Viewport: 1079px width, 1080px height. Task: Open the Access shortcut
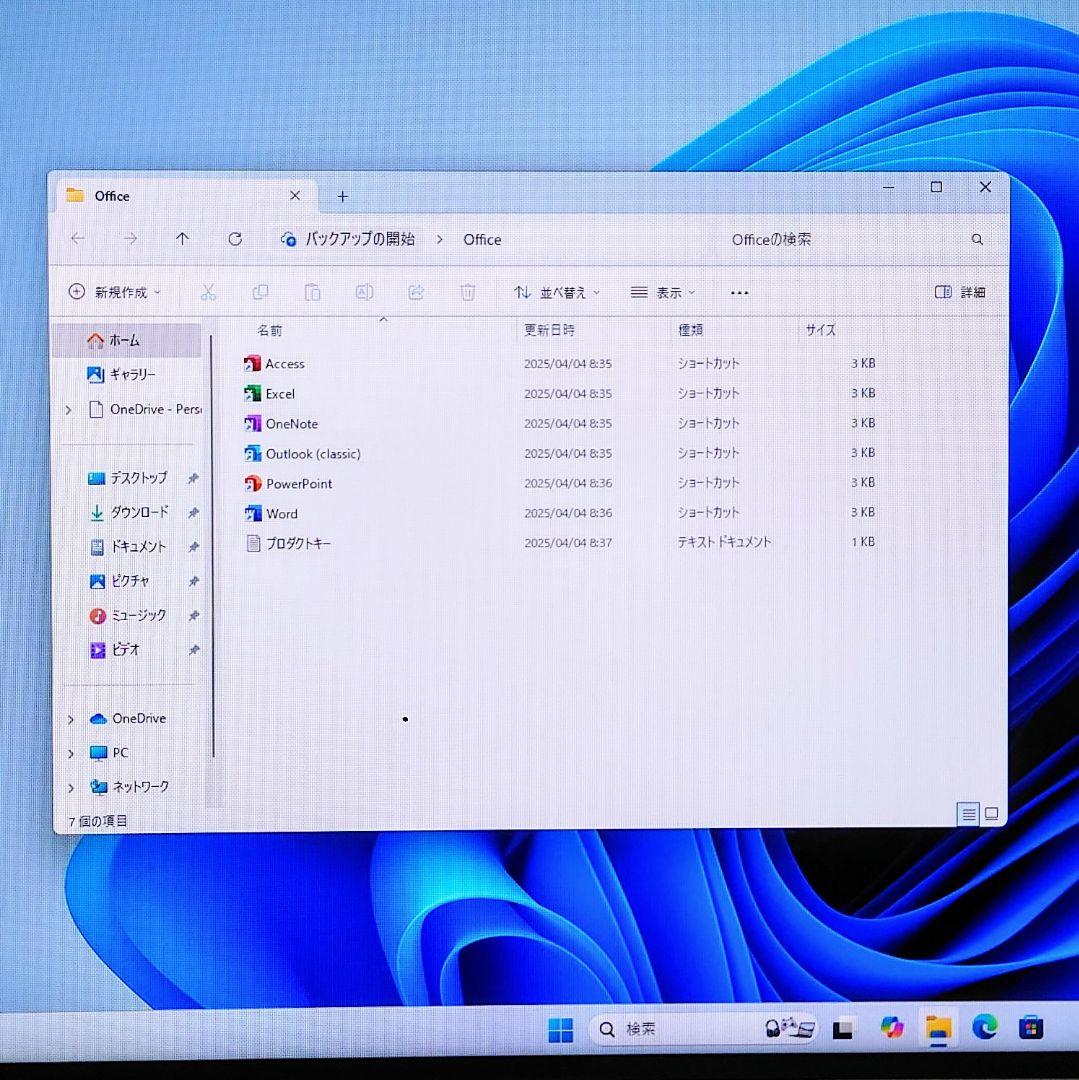click(285, 363)
